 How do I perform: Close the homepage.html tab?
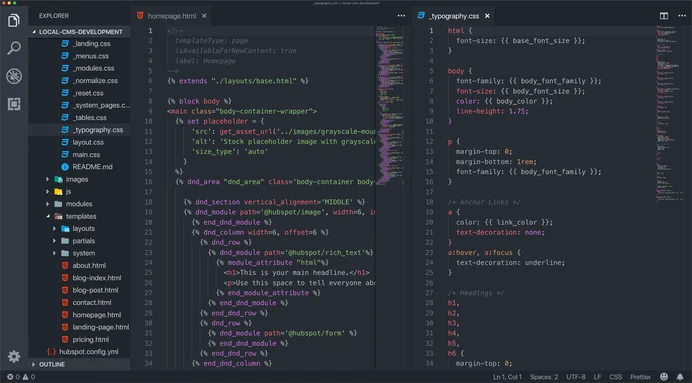click(x=204, y=16)
